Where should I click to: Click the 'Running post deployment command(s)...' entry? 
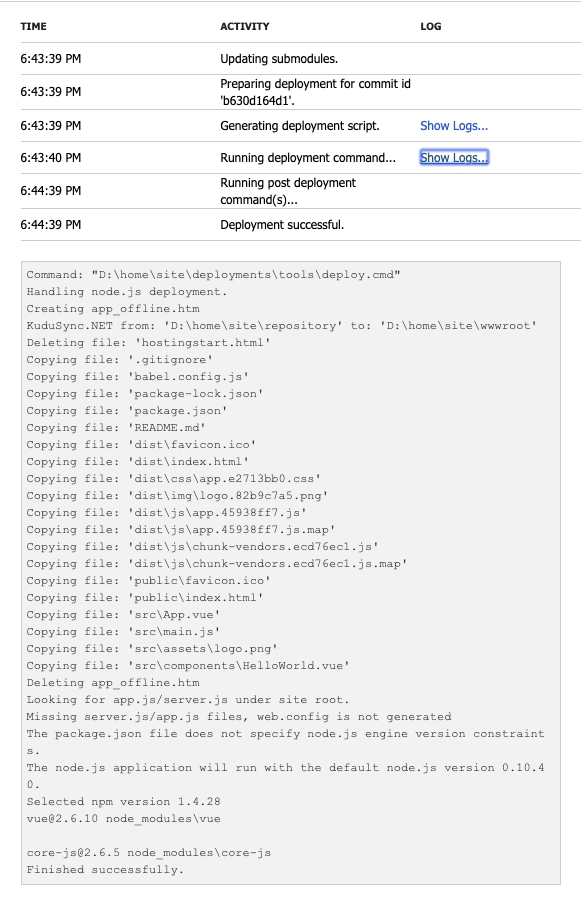[288, 191]
